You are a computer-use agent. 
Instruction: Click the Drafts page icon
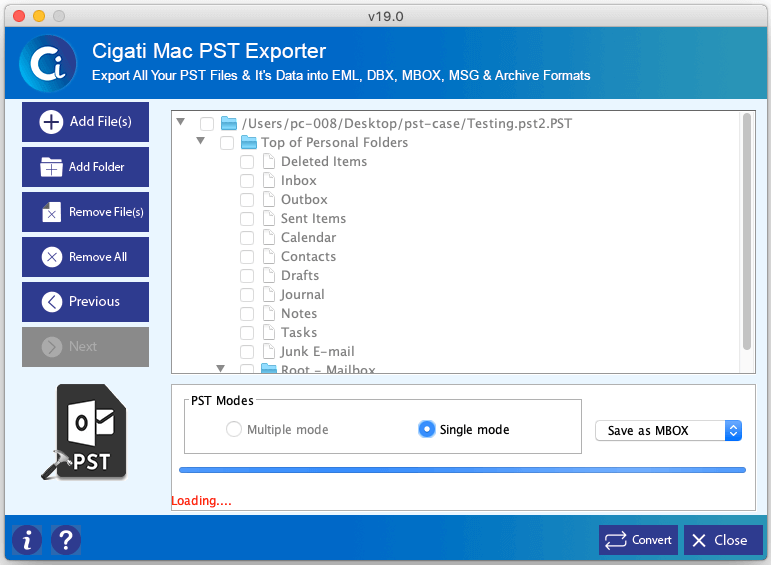(268, 275)
